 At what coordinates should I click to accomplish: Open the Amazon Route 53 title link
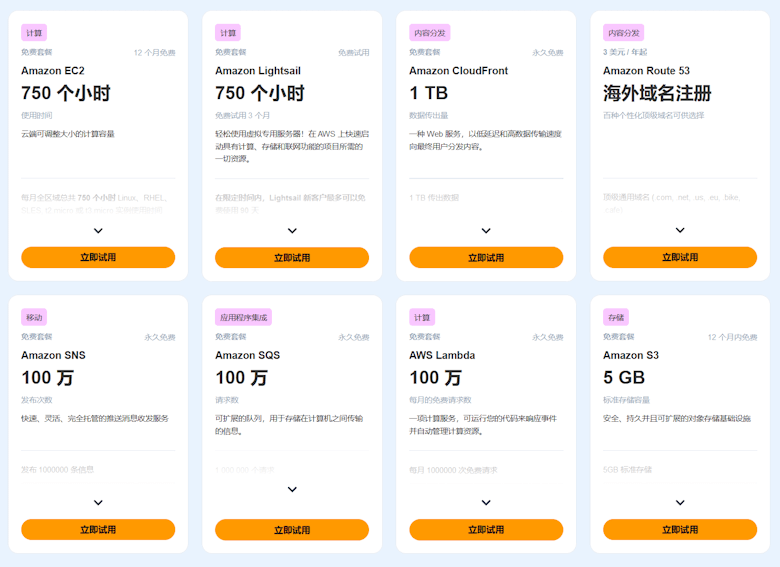(646, 71)
